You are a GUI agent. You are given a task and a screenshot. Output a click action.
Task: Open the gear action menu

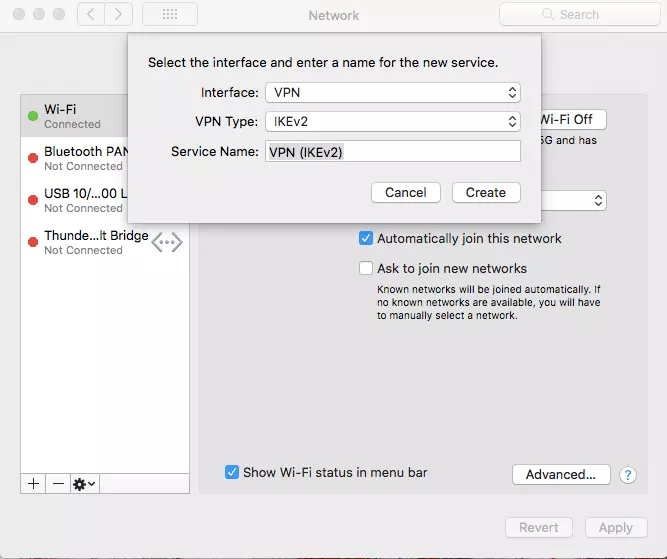click(x=85, y=483)
